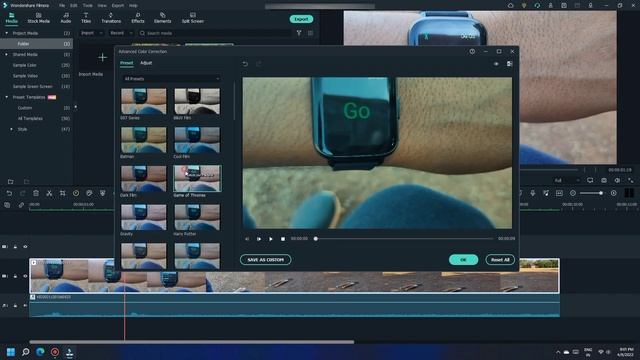640x360 pixels.
Task: Mute the audio track speaker
Action: click(x=25, y=305)
